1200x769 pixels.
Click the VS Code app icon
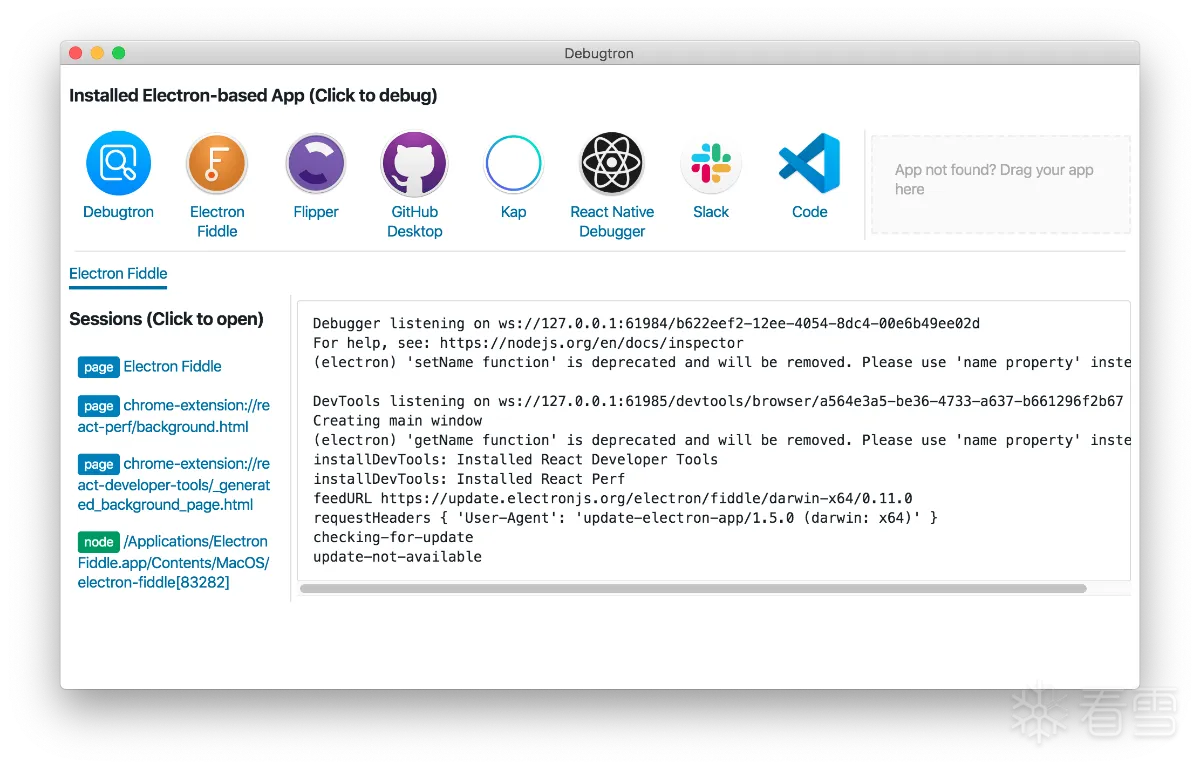click(809, 163)
